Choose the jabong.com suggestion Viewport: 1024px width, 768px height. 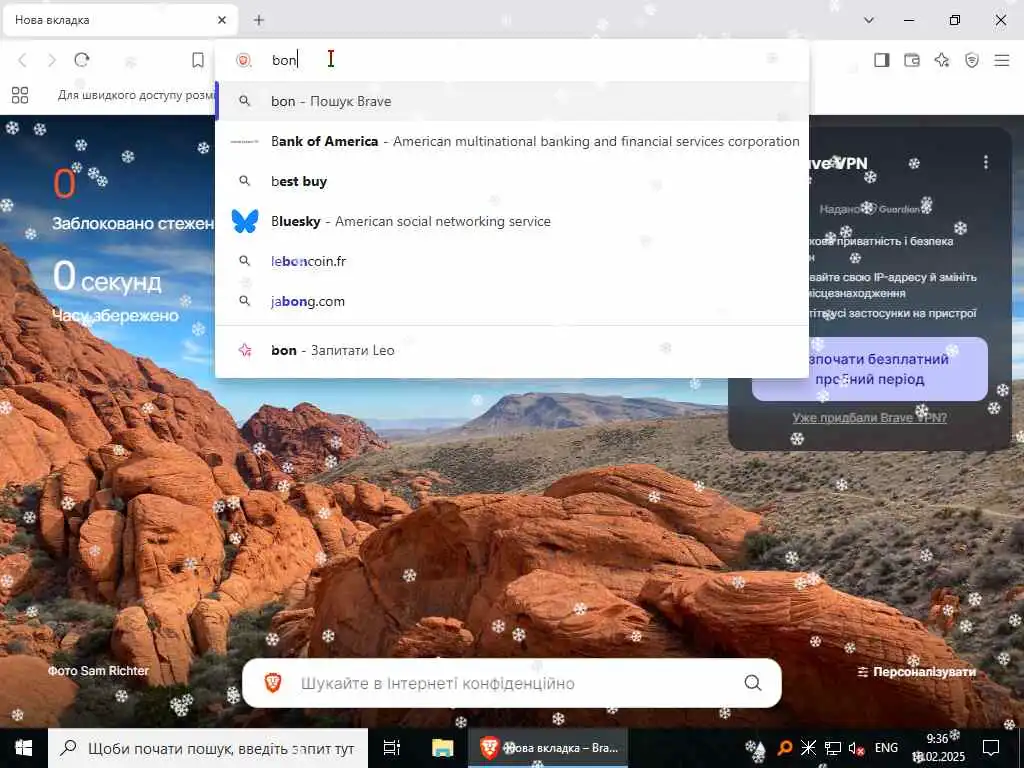pos(512,301)
